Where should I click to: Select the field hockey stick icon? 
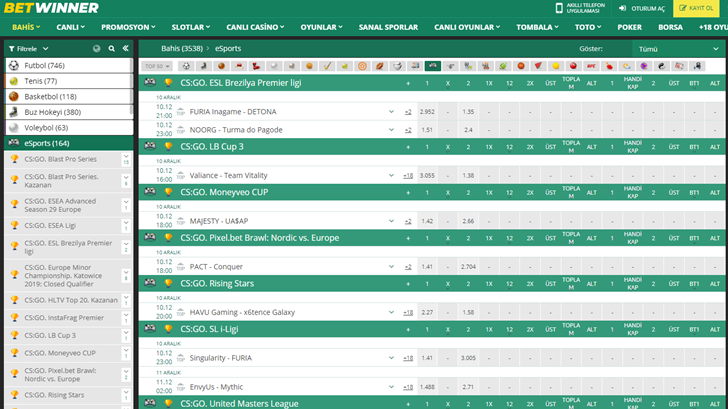click(x=327, y=66)
